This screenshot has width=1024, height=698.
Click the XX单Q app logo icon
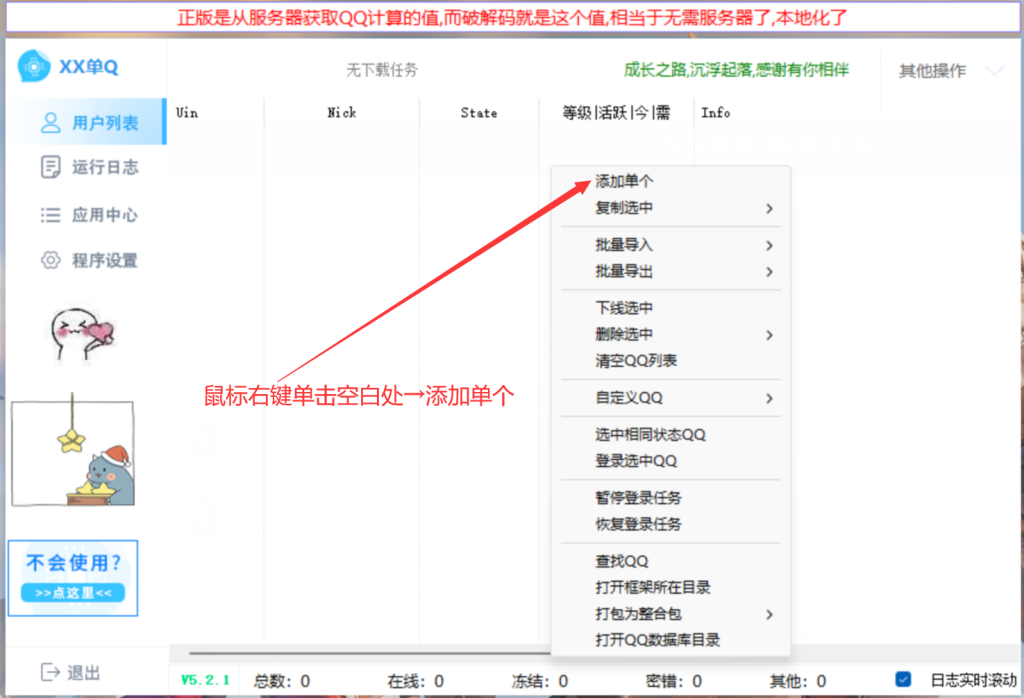[x=34, y=66]
